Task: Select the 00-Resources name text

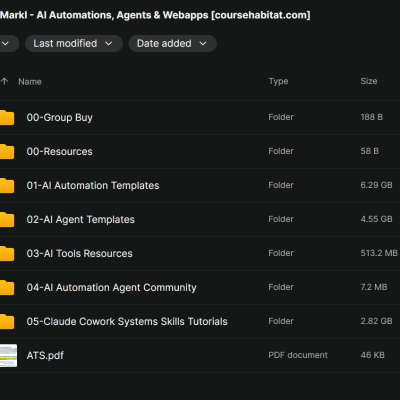Action: (x=60, y=151)
